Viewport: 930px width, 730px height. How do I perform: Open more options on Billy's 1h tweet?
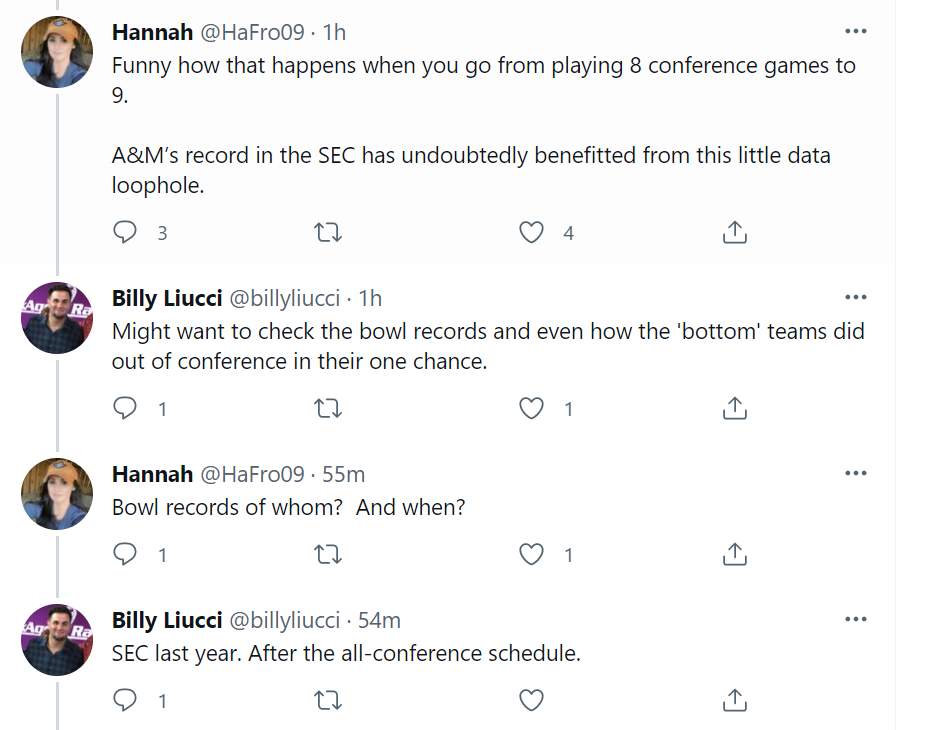pos(855,297)
